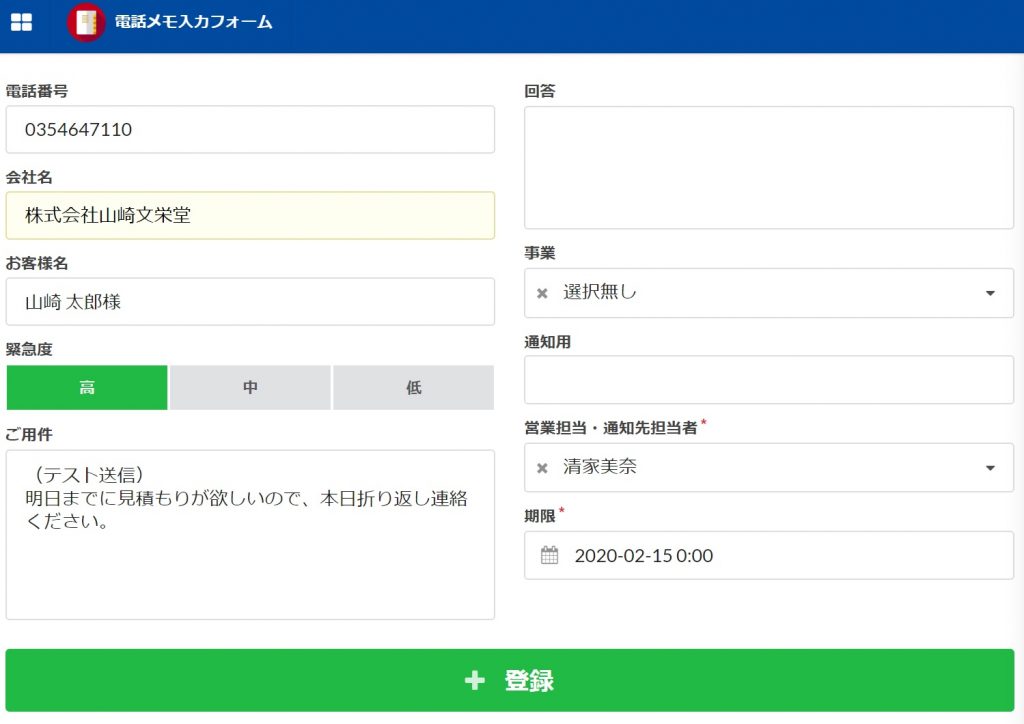Clear 清家美奈 selection with the x icon

coord(542,468)
